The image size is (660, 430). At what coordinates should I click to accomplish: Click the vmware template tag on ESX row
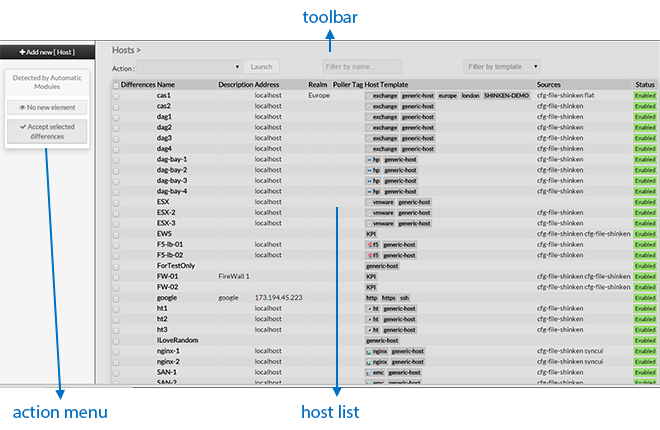point(382,201)
